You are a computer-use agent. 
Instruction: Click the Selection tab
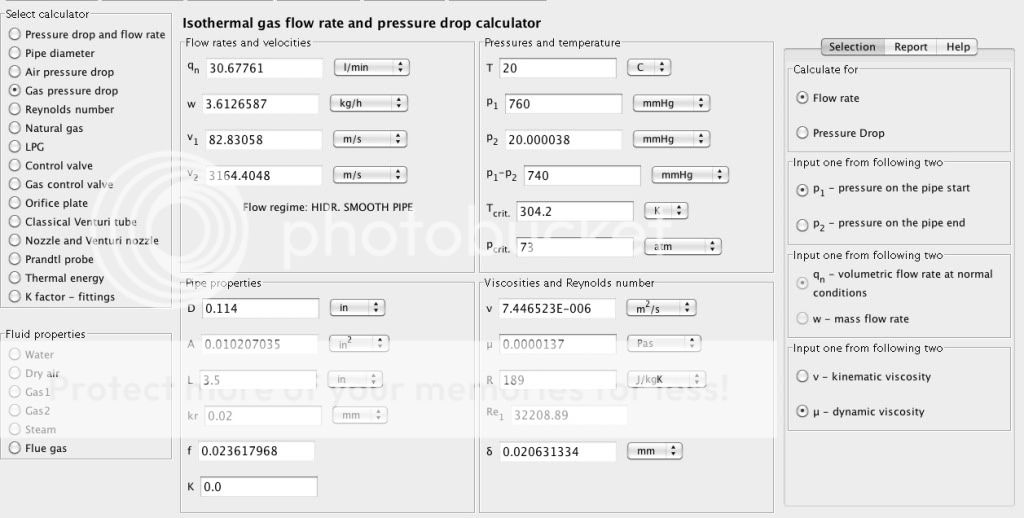[x=852, y=46]
